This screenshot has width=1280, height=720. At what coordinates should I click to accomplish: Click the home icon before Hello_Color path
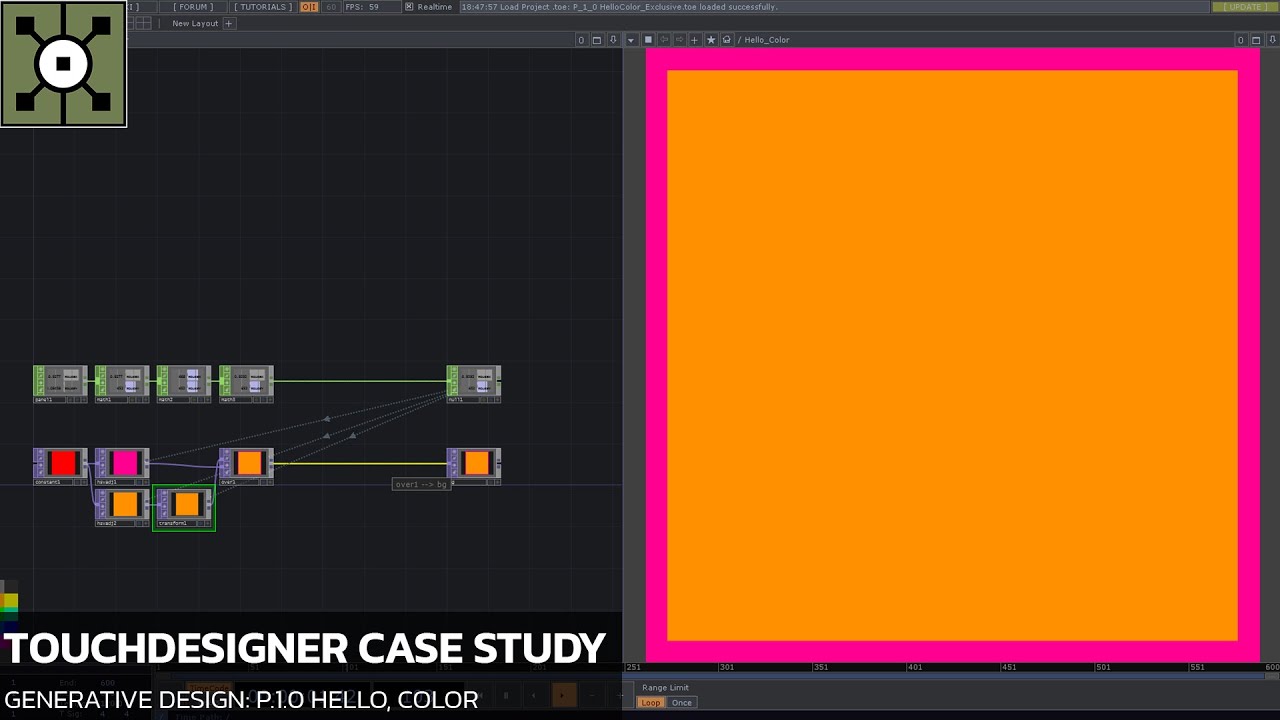[727, 40]
